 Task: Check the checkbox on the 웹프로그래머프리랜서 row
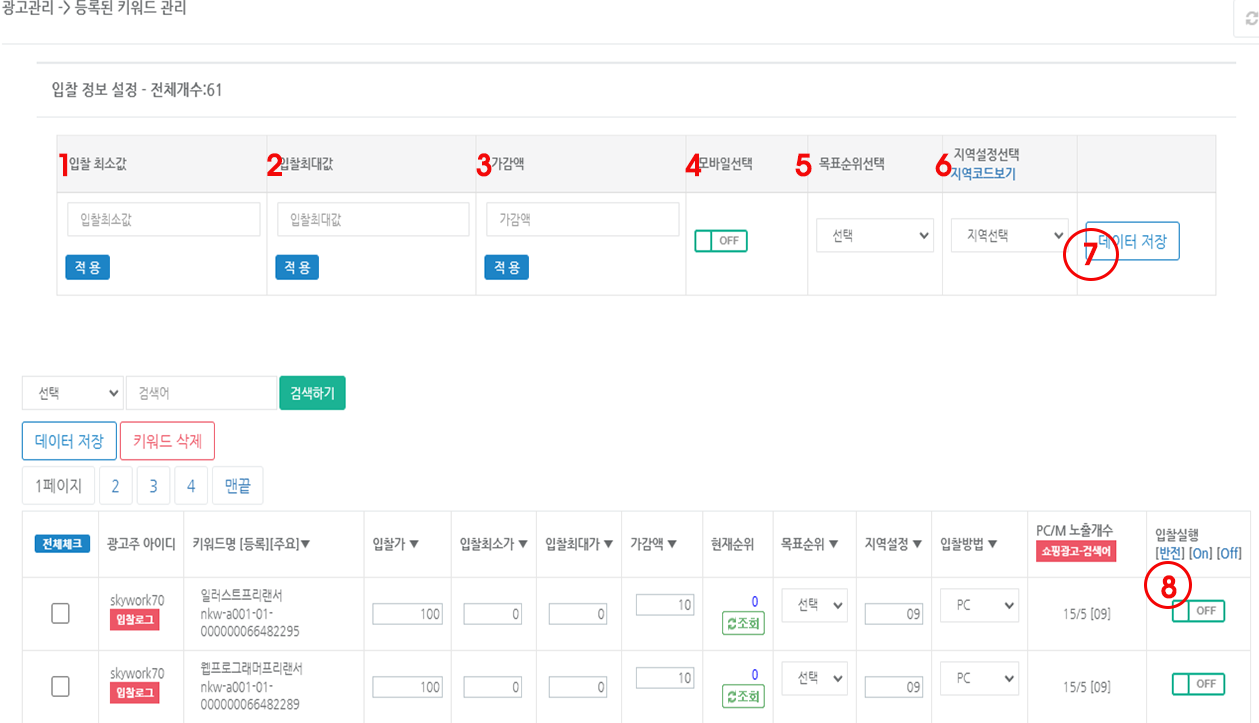pos(59,686)
